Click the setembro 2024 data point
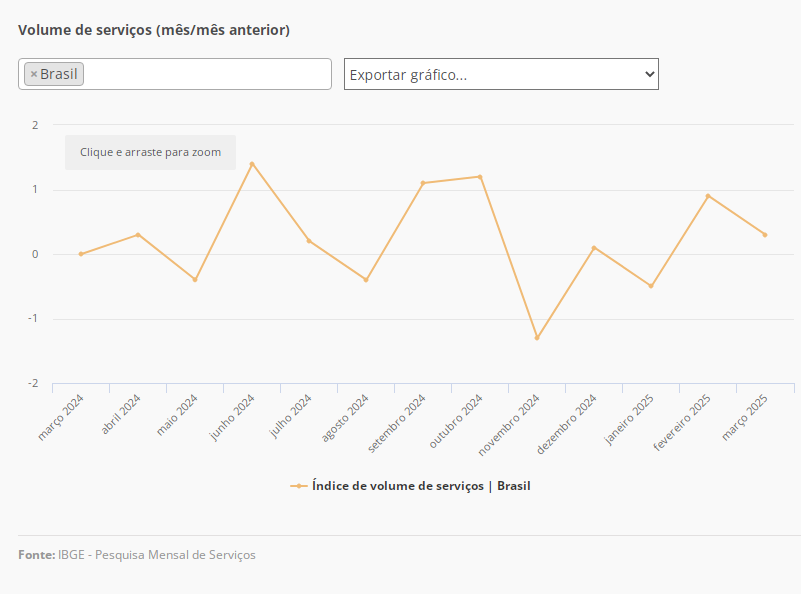 point(423,183)
